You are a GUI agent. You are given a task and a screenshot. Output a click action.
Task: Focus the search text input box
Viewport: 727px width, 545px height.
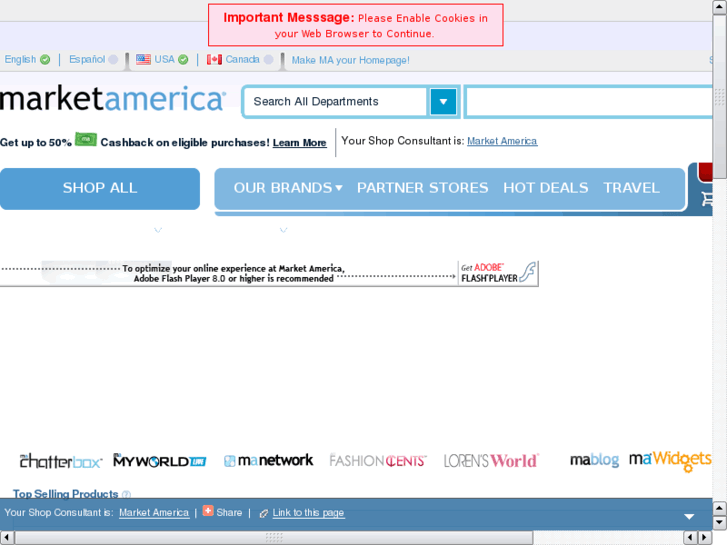(589, 102)
